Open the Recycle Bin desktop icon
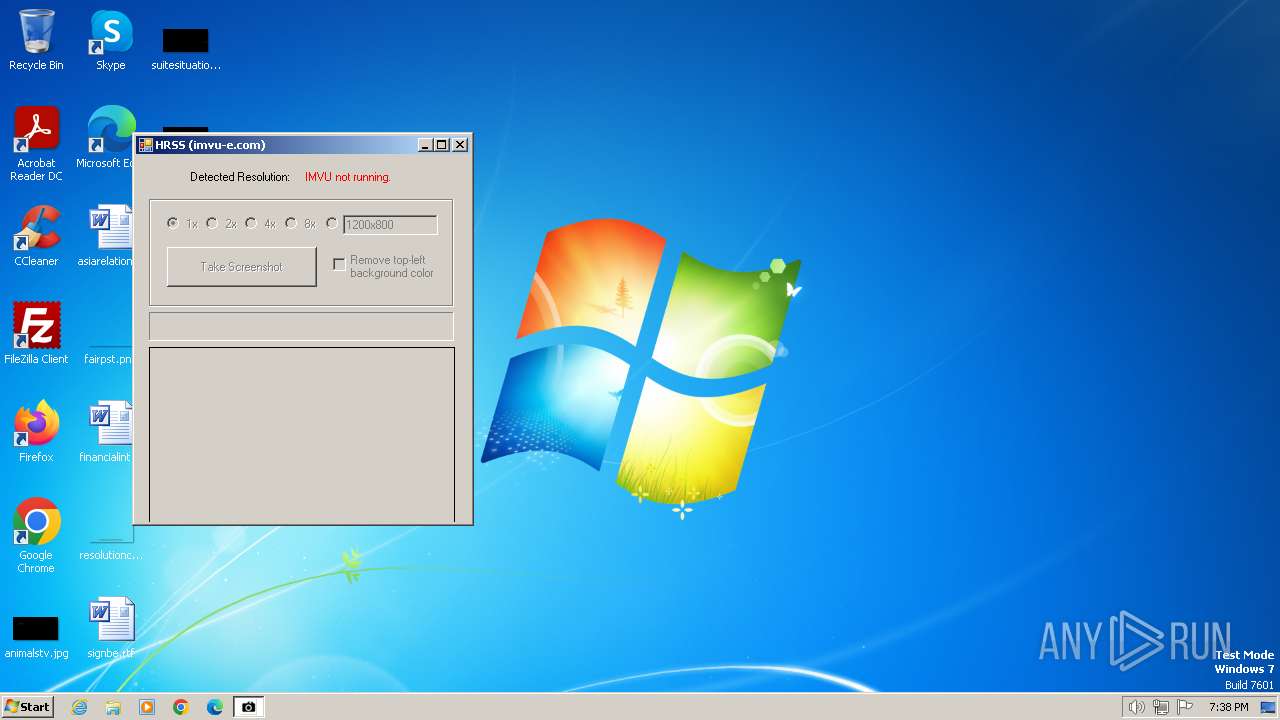 coord(36,40)
